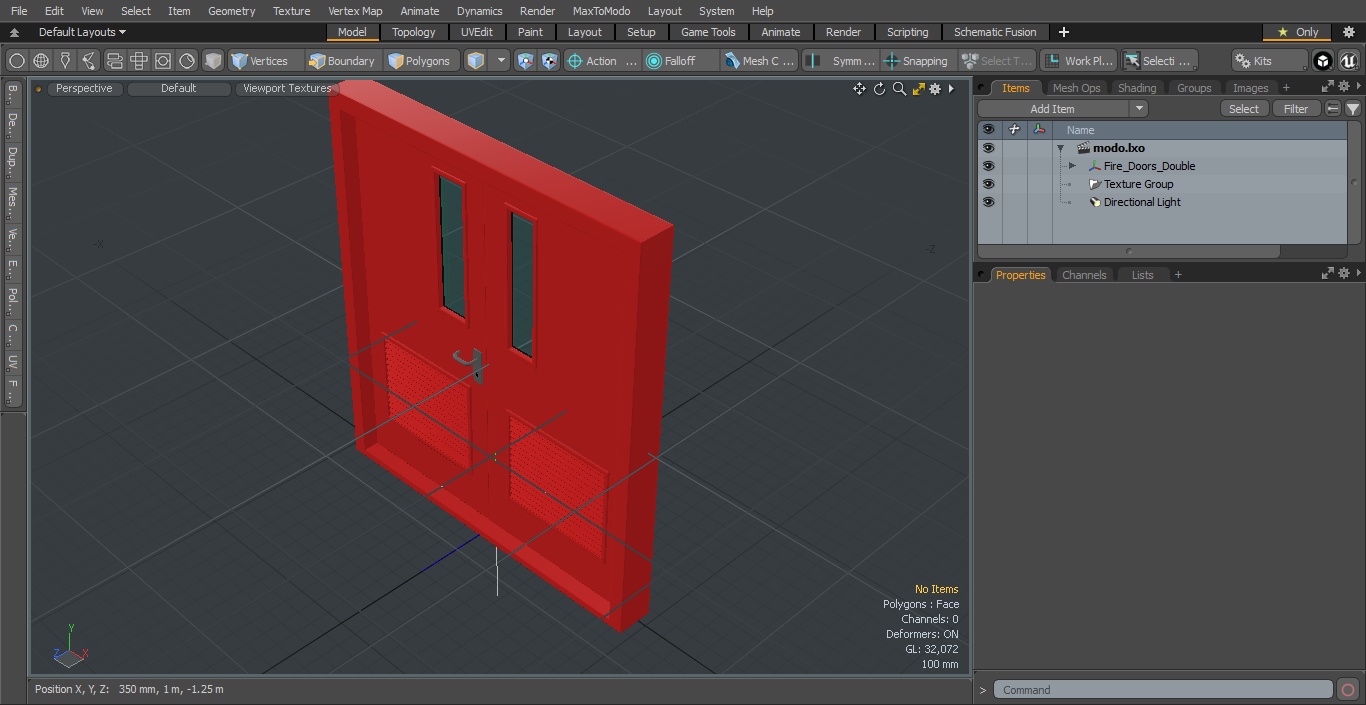
Task: Switch to the UVEdit layout tab
Action: pyautogui.click(x=476, y=32)
